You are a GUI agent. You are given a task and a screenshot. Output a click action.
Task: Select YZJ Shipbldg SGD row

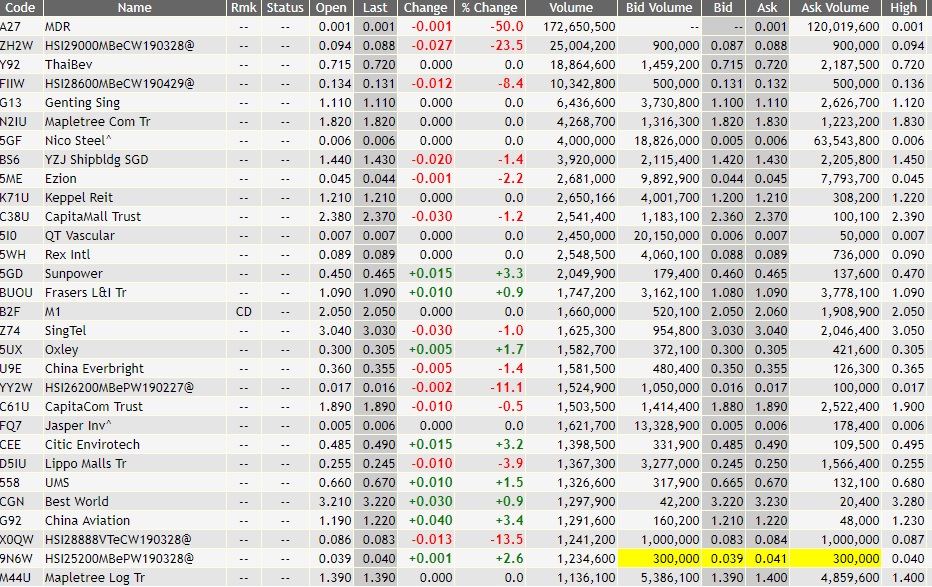(466, 160)
